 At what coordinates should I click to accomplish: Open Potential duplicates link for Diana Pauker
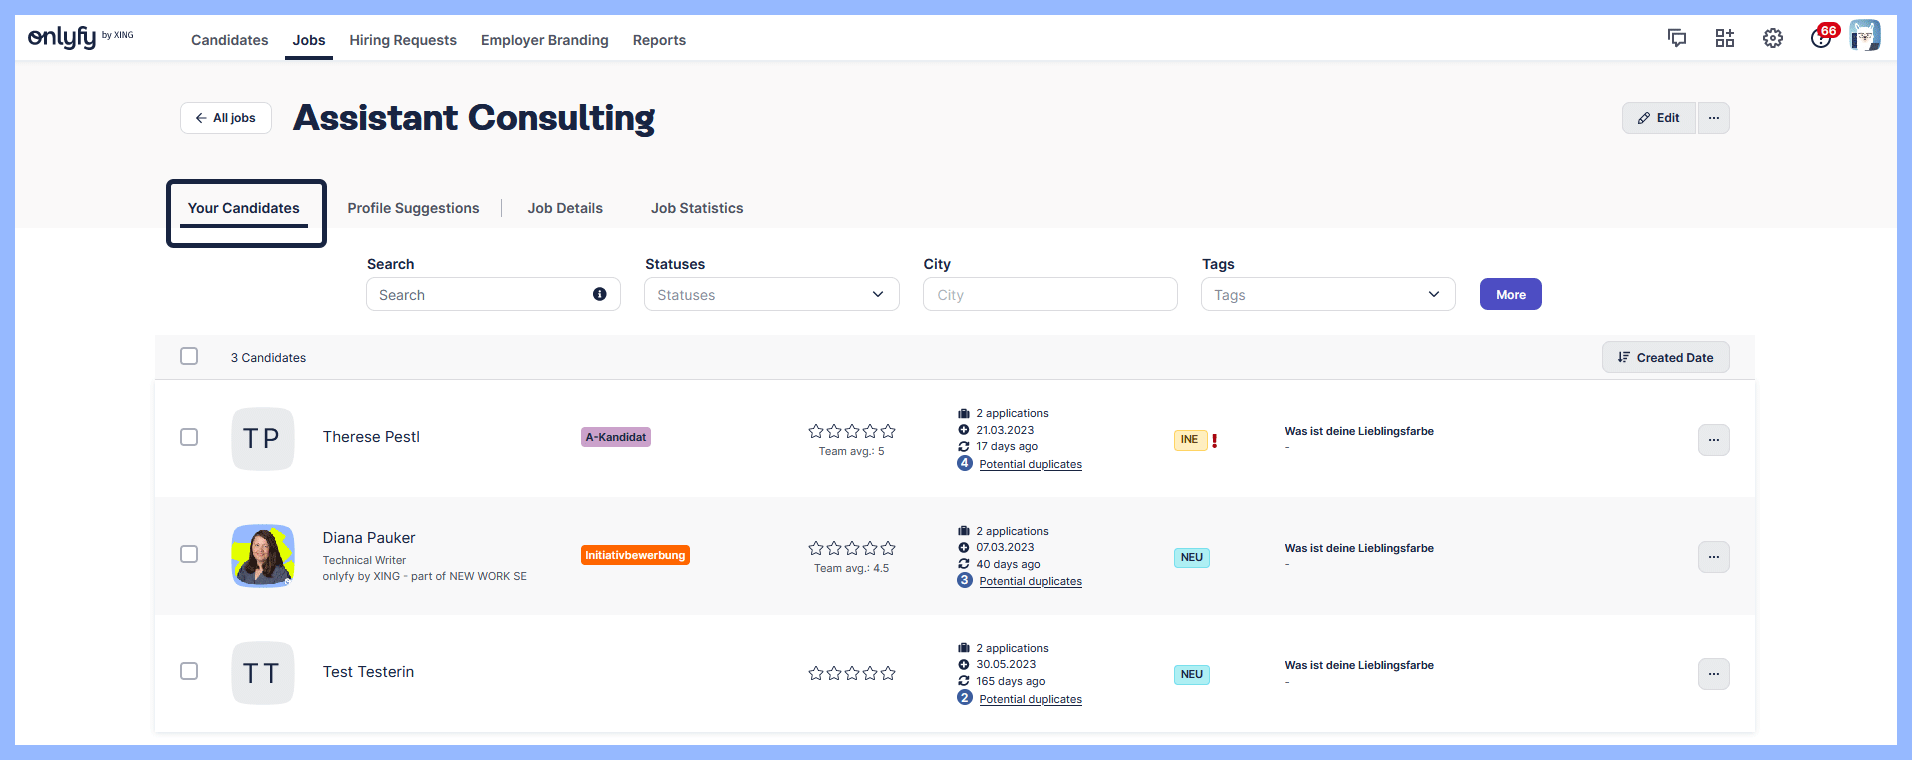(1030, 581)
